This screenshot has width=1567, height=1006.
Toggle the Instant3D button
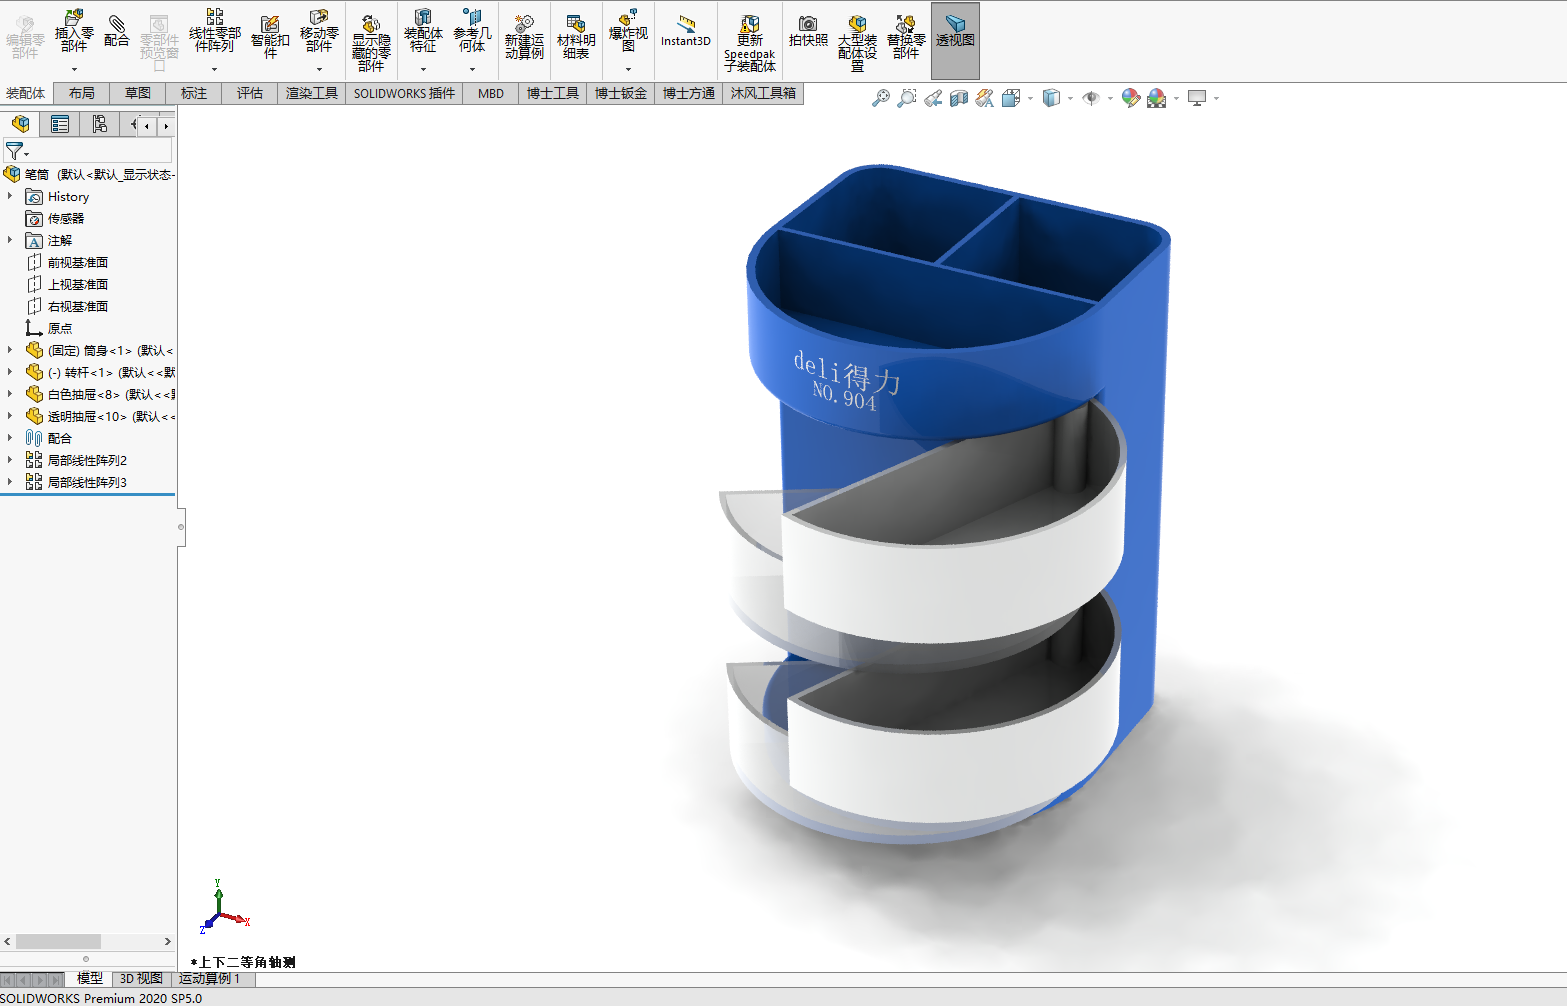click(685, 31)
